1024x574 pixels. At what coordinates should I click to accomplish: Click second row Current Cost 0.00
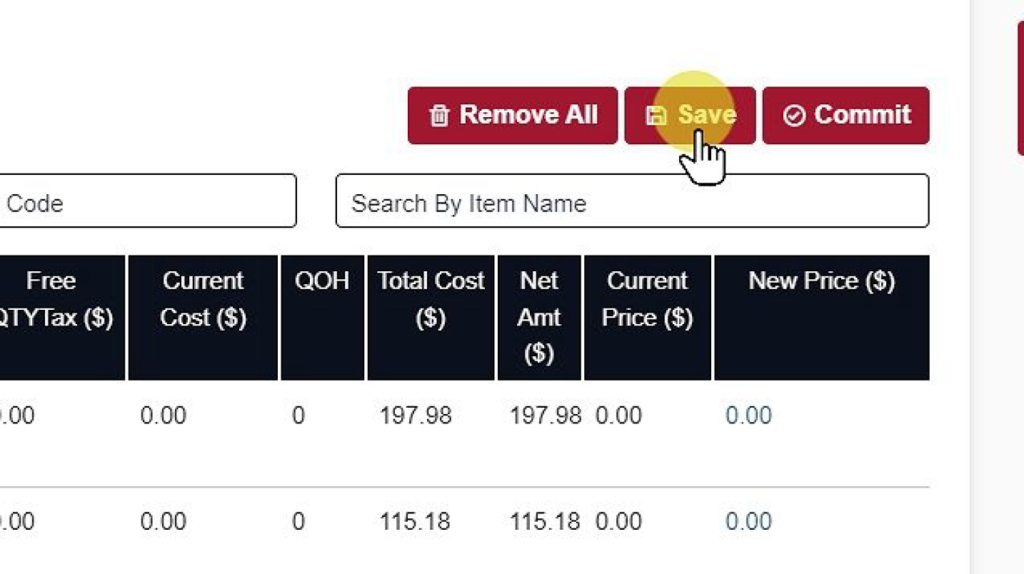[x=163, y=521]
